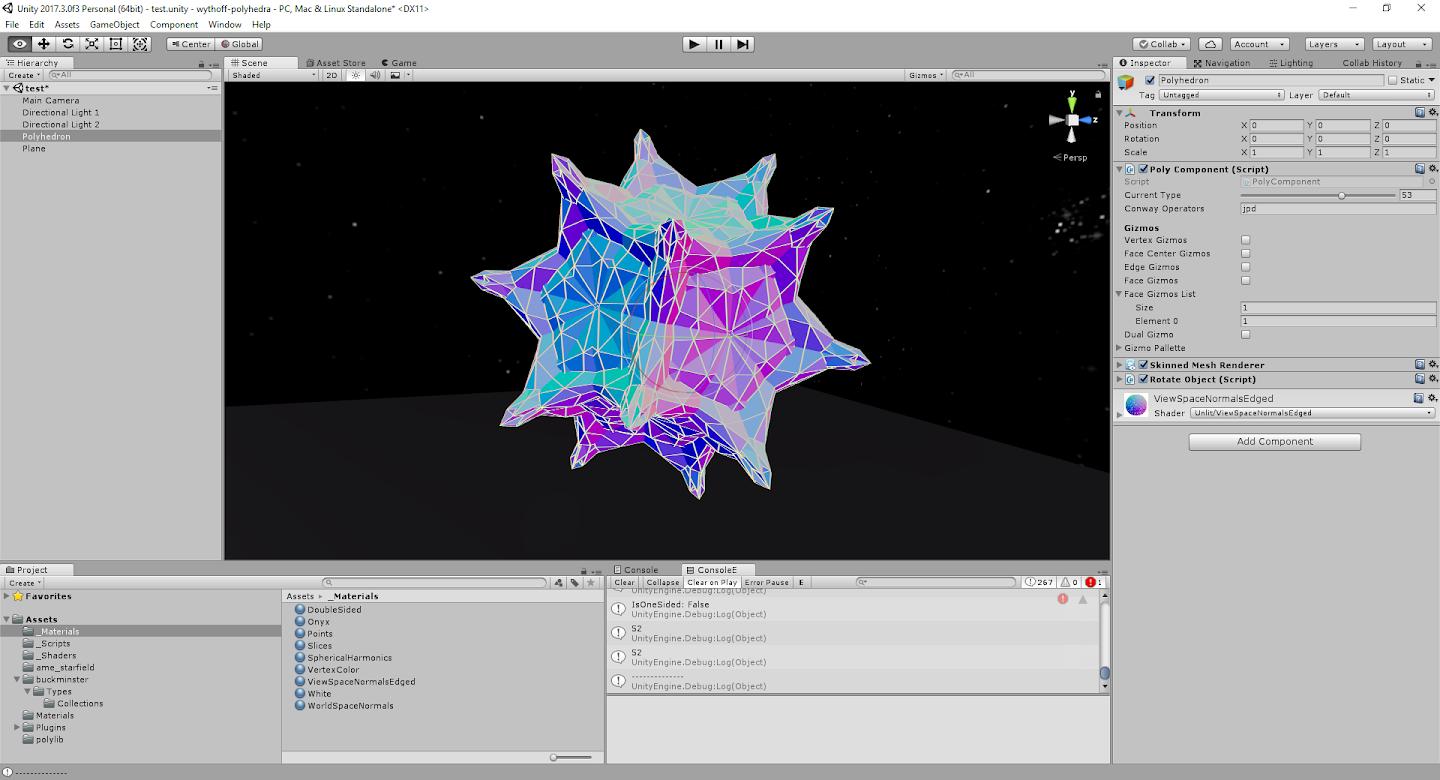Viewport: 1440px width, 780px height.
Task: Disable Poly Component script checkbox
Action: coord(1143,169)
